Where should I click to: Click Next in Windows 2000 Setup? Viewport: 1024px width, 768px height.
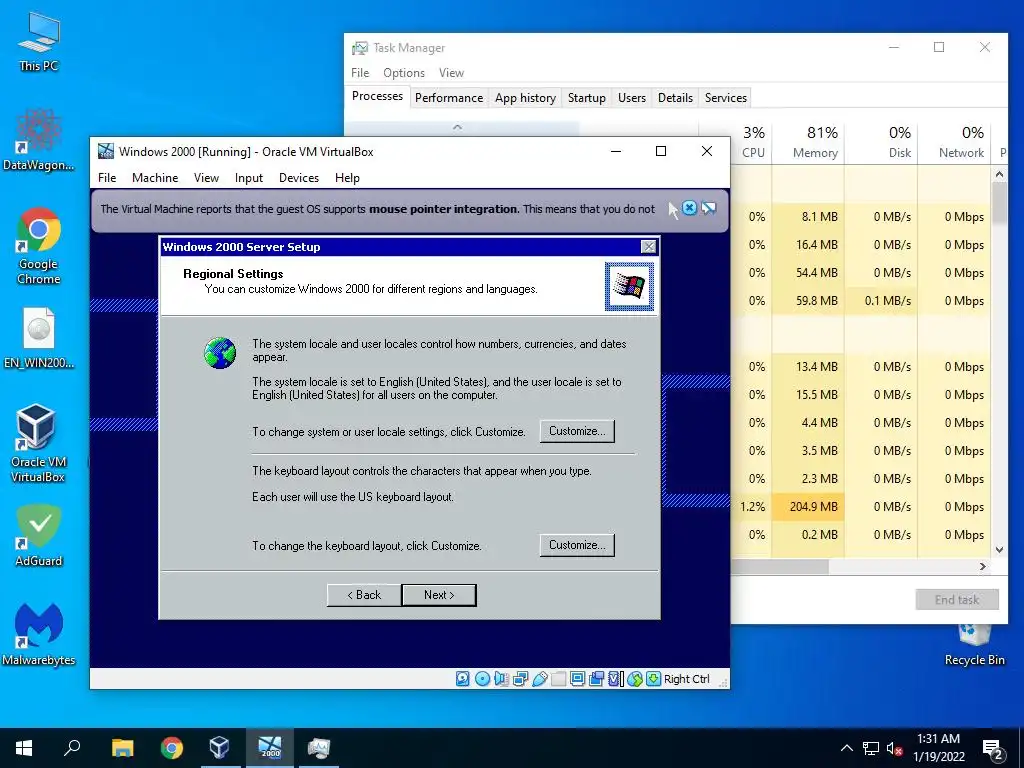pyautogui.click(x=439, y=595)
